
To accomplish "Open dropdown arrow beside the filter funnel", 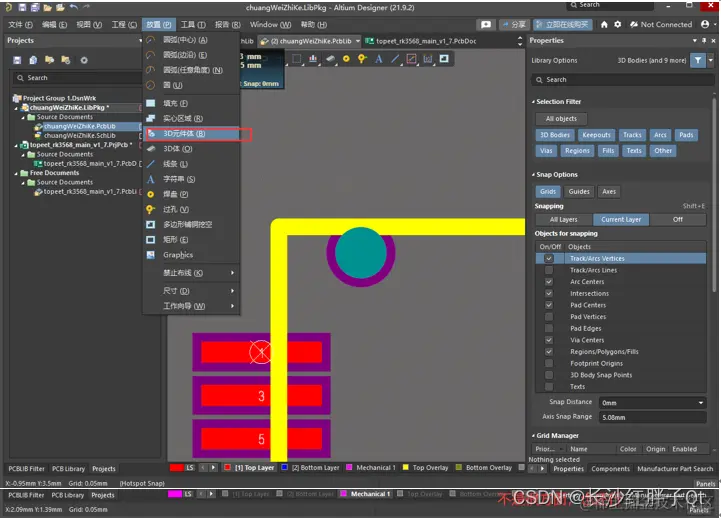I will 710,60.
